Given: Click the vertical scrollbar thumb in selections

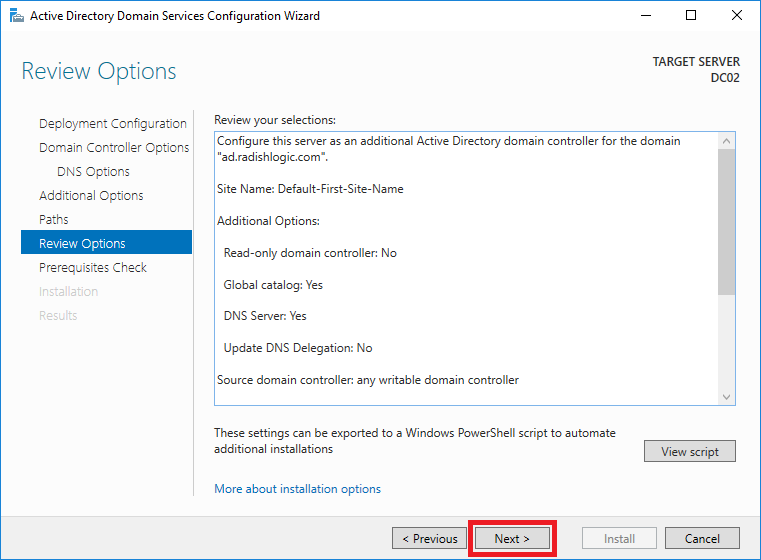Looking at the screenshot, I should point(726,222).
